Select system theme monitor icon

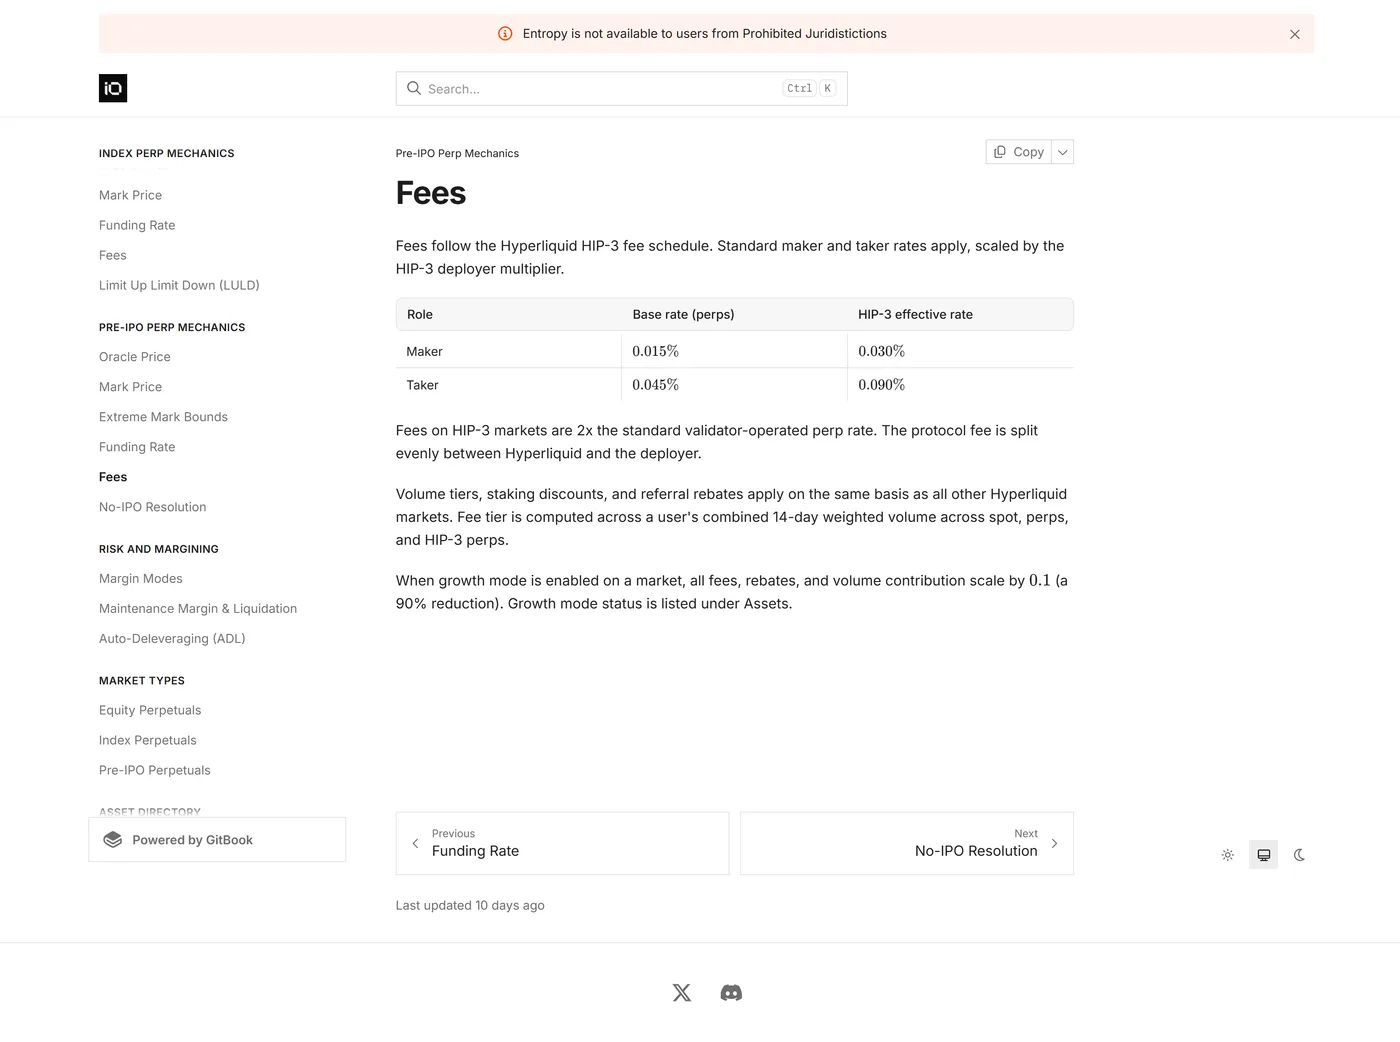point(1264,855)
